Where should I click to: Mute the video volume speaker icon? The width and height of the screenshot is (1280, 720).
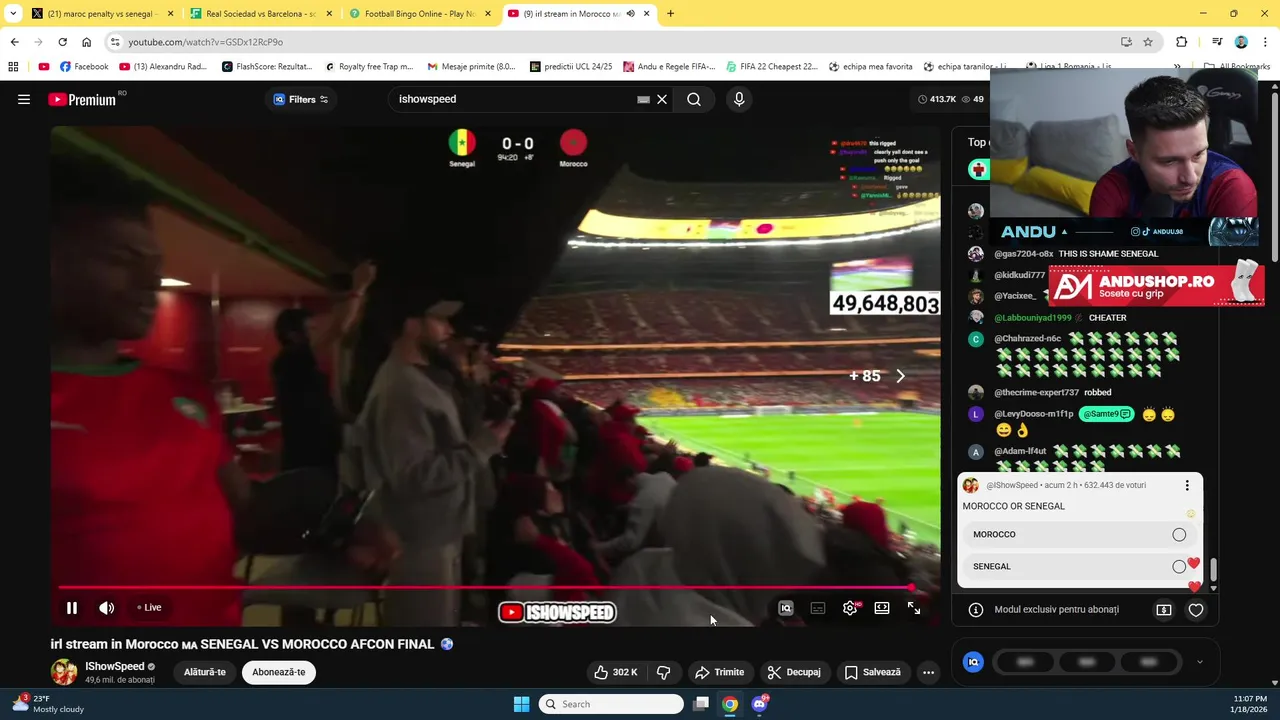107,608
